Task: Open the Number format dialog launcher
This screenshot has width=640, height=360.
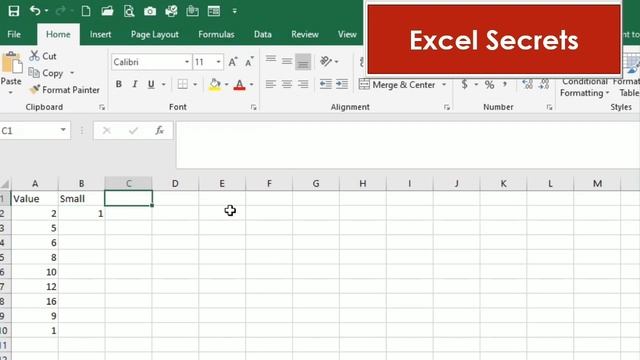Action: pyautogui.click(x=549, y=107)
